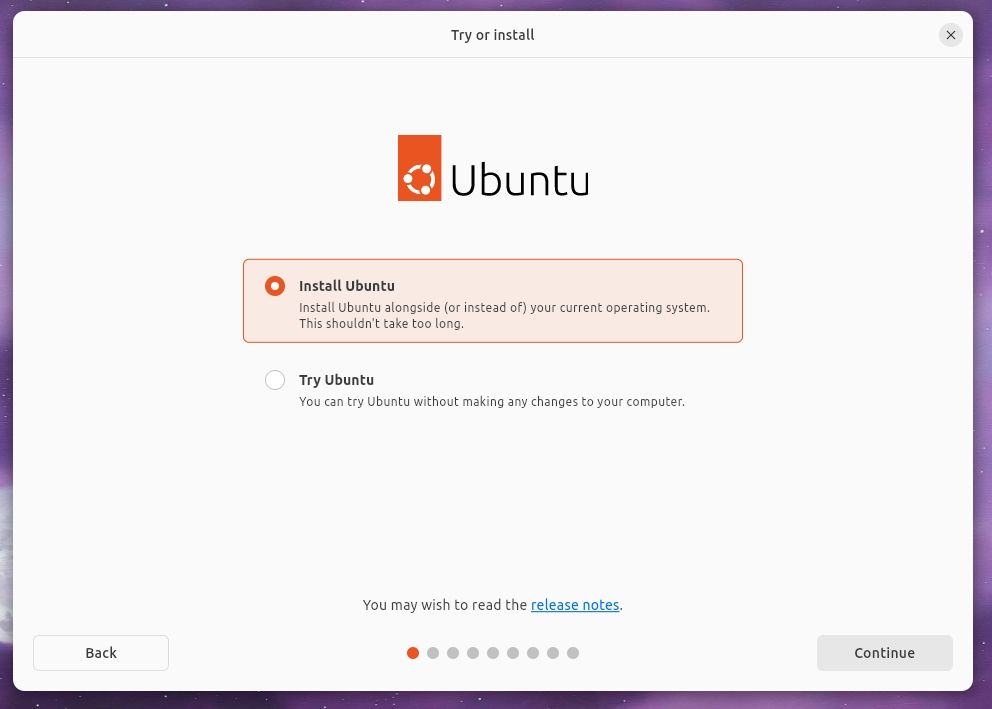The height and width of the screenshot is (709, 992).
Task: Click the second page indicator dot
Action: pyautogui.click(x=433, y=653)
